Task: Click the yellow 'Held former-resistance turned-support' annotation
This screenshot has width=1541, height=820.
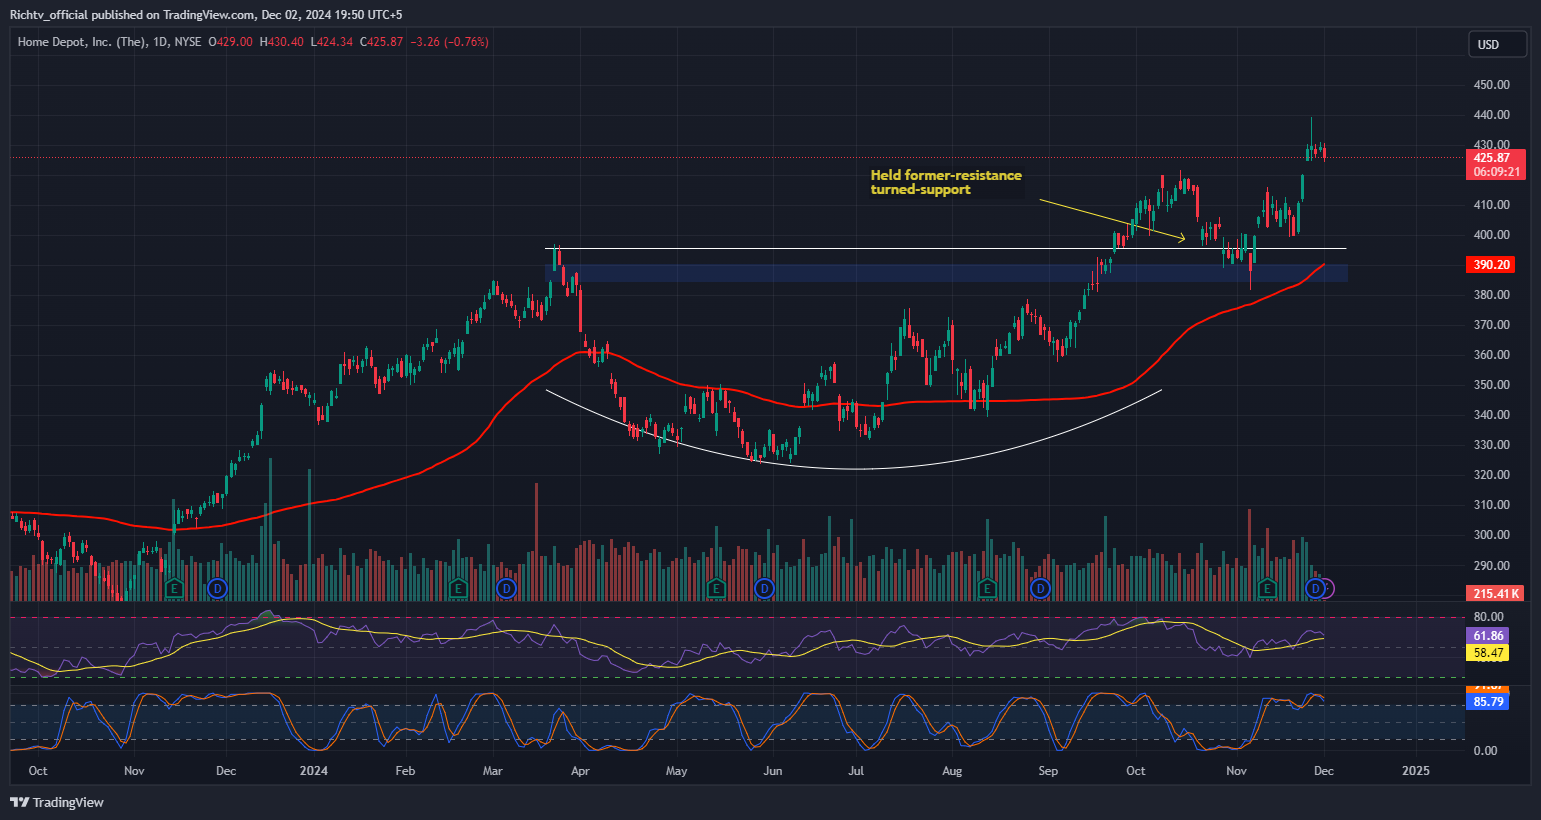Action: [x=946, y=182]
